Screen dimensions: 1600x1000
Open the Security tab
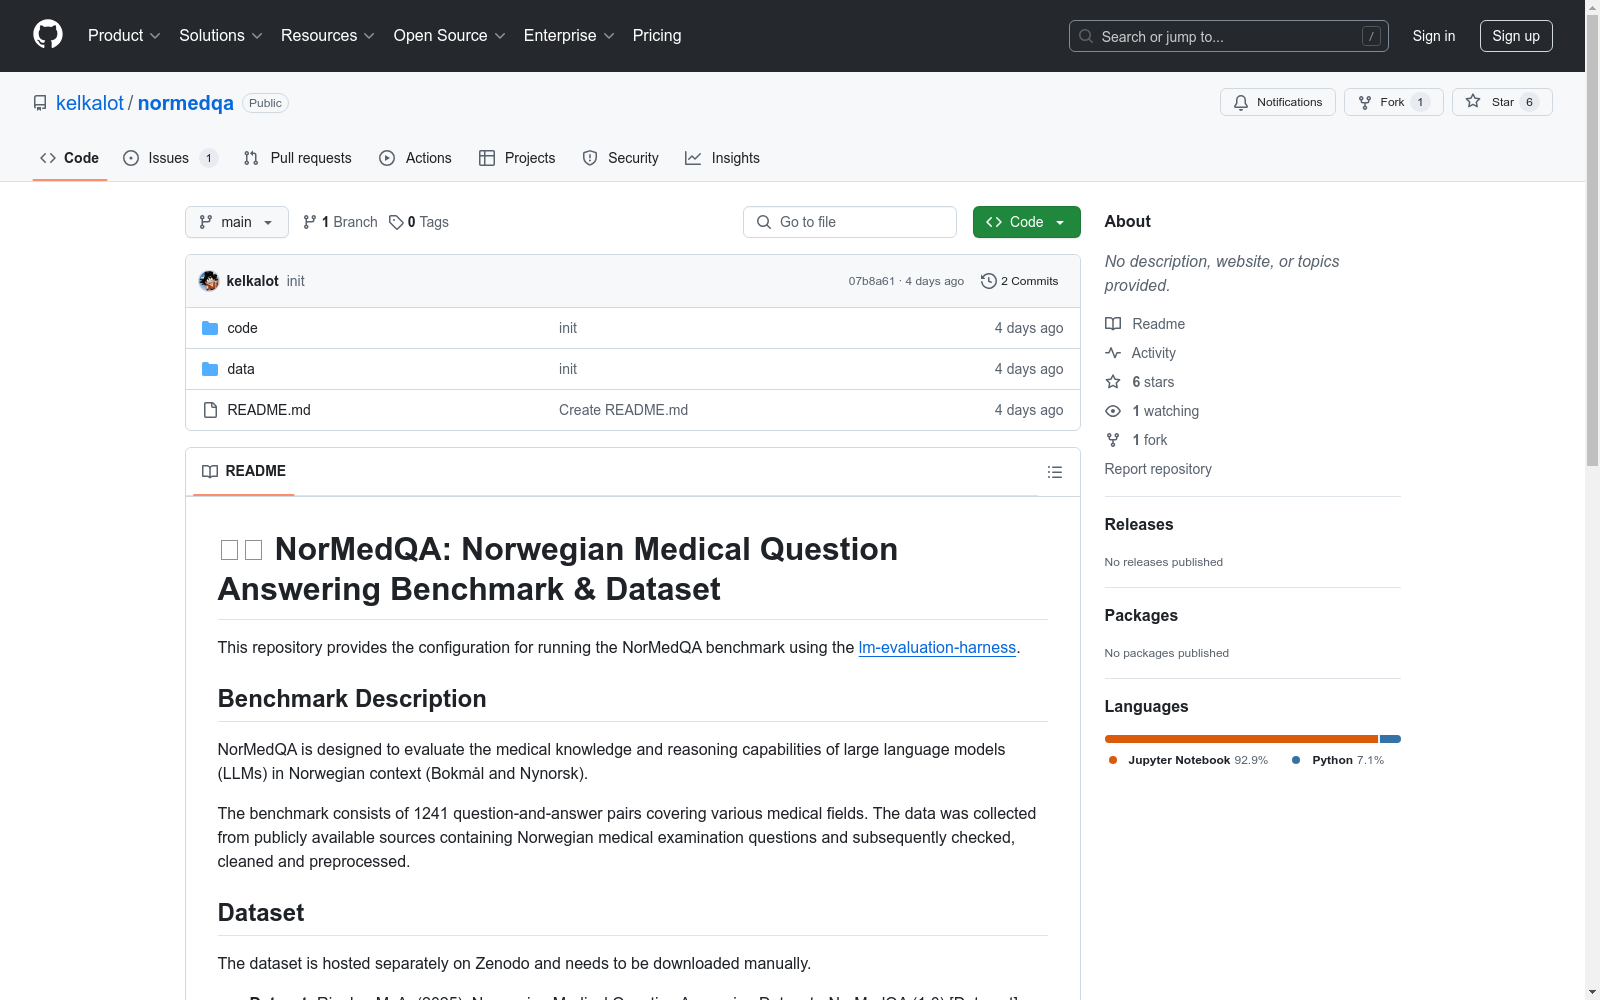click(621, 158)
